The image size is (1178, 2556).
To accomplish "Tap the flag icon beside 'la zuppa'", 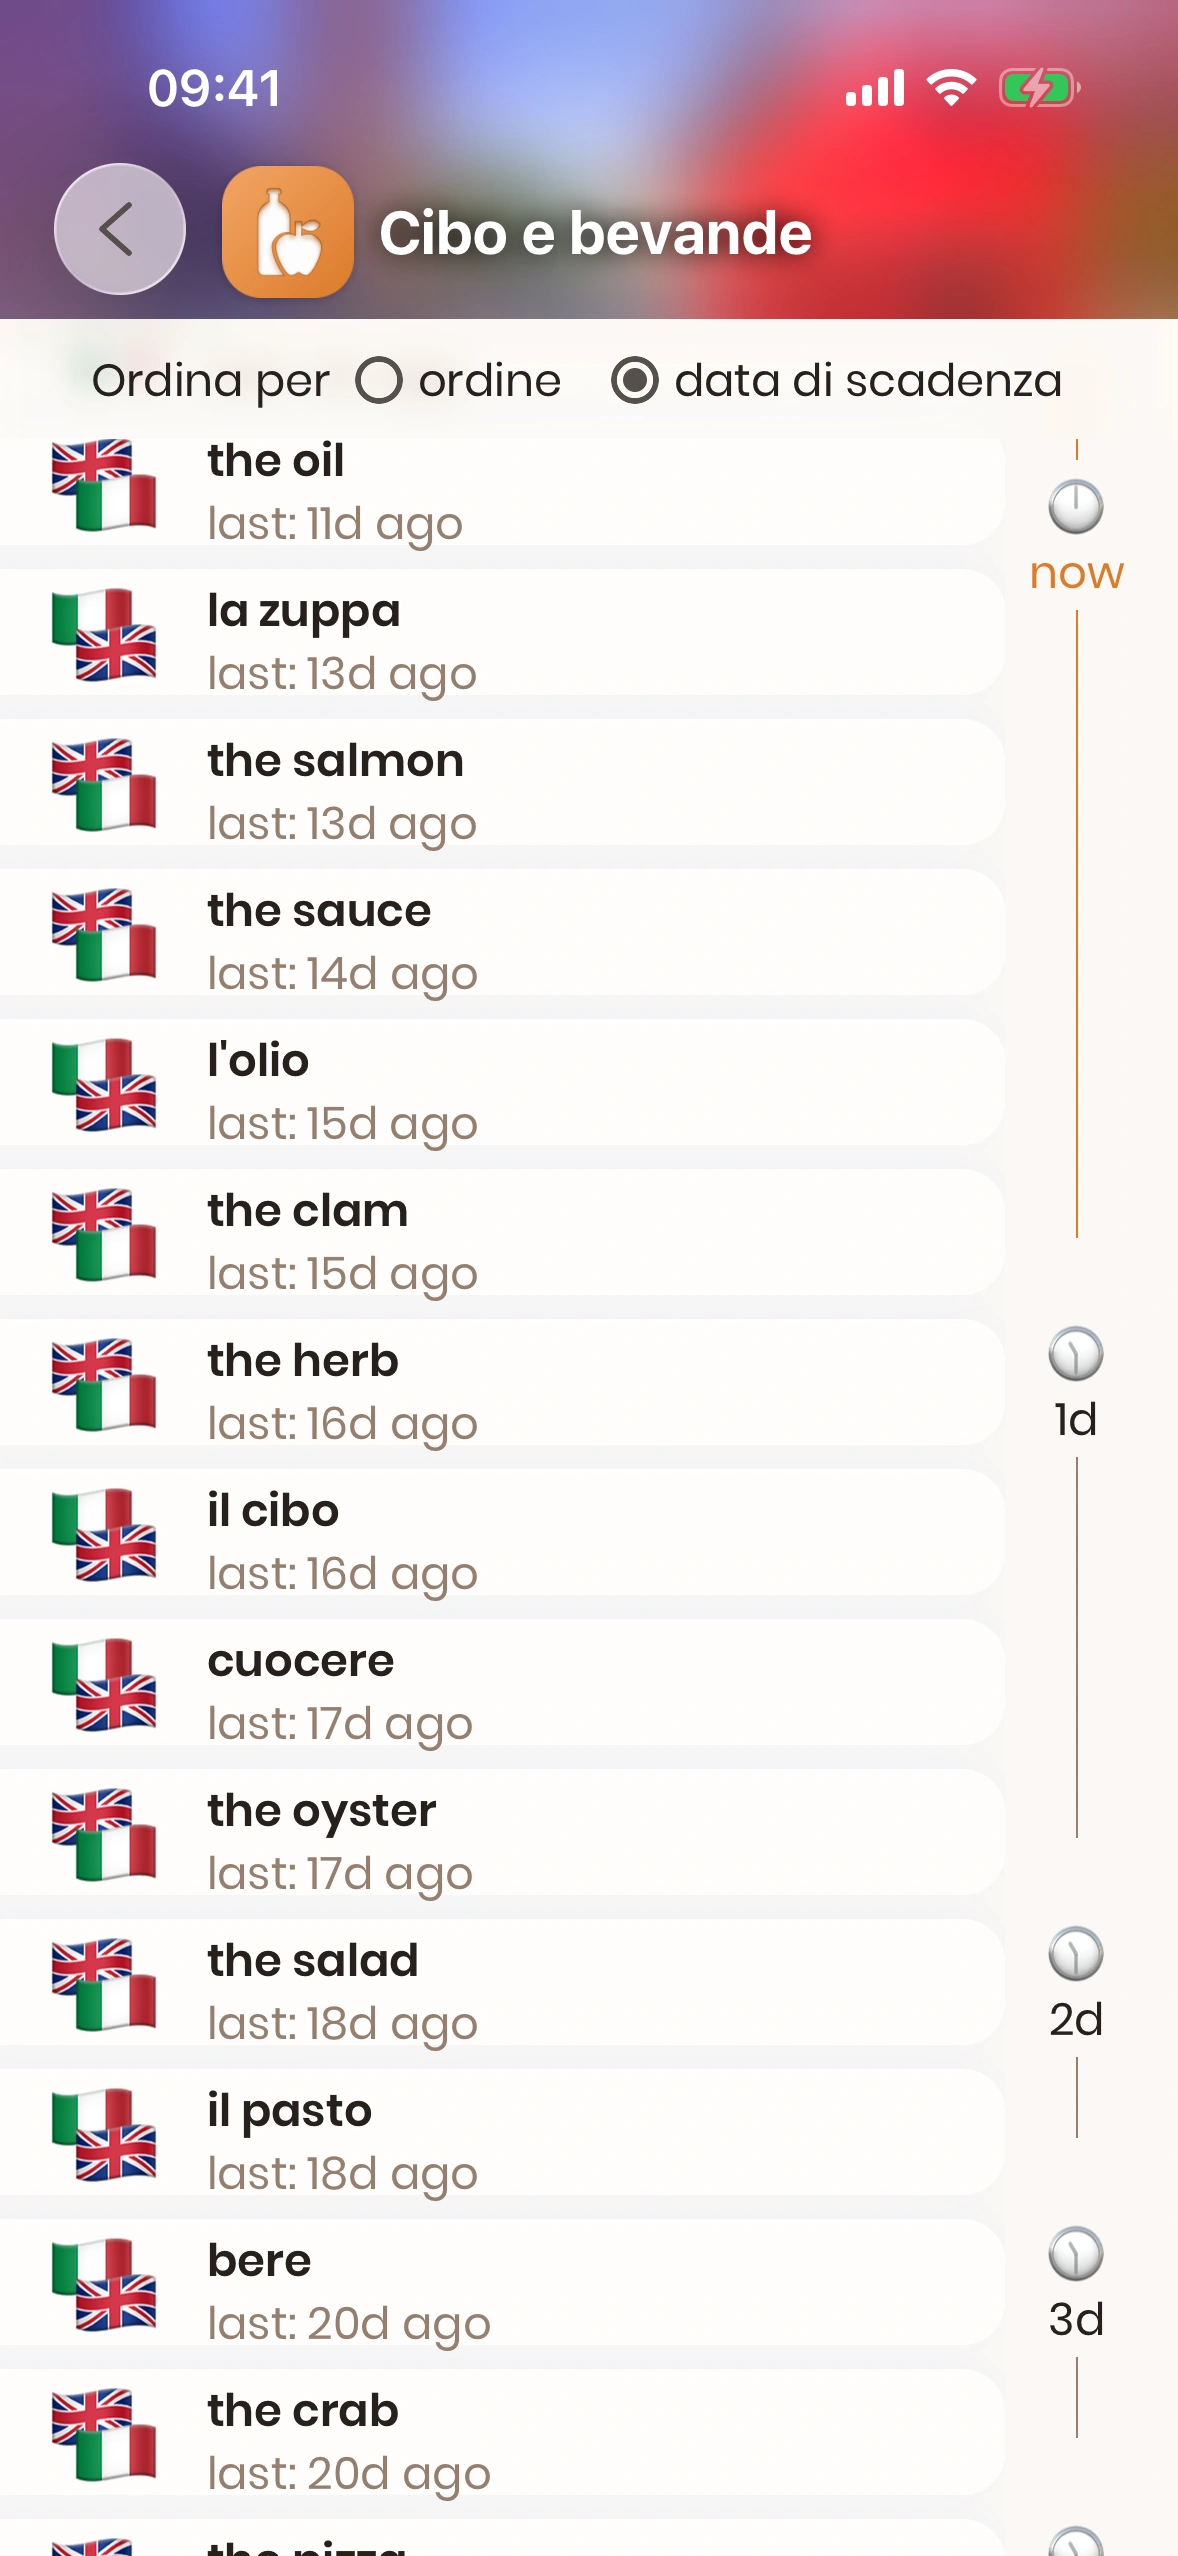I will (104, 635).
